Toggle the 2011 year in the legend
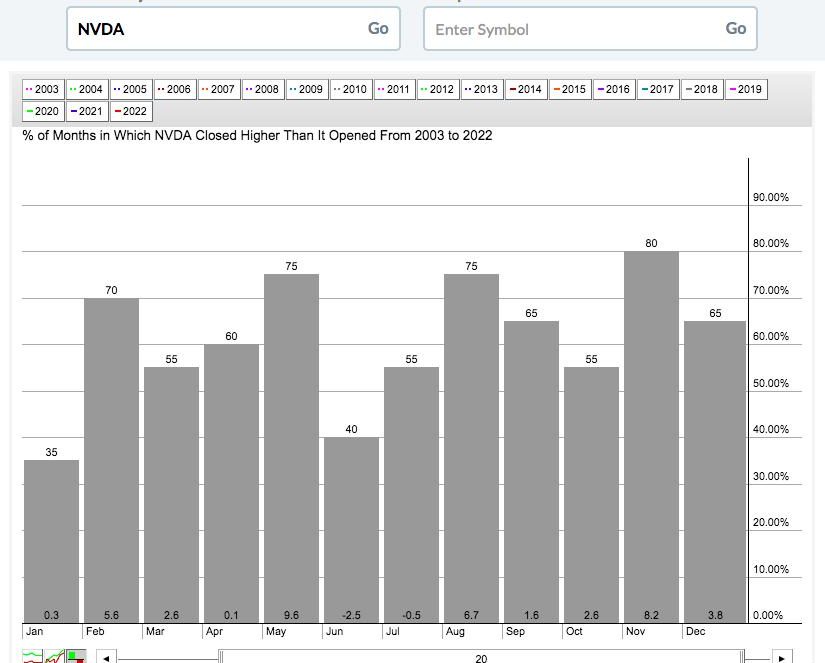Viewport: 825px width, 663px height. click(395, 89)
